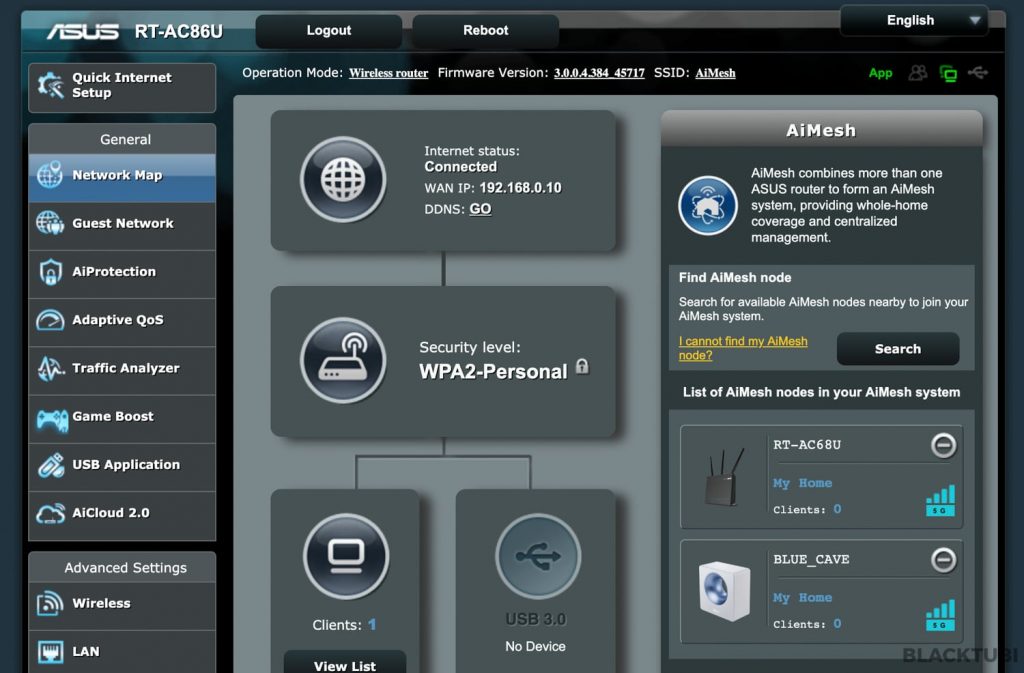Screen dimensions: 1024x673
Task: Click the clients computer icon
Action: 346,556
